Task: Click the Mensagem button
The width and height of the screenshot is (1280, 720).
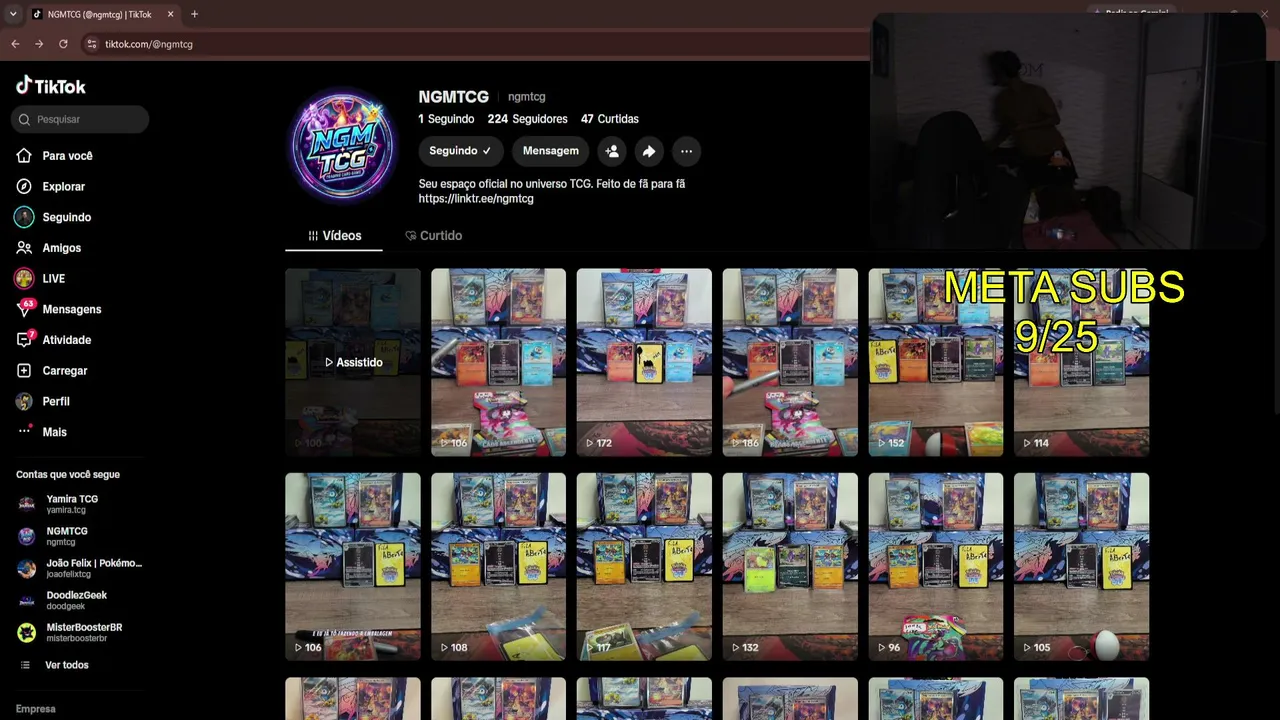Action: click(550, 151)
